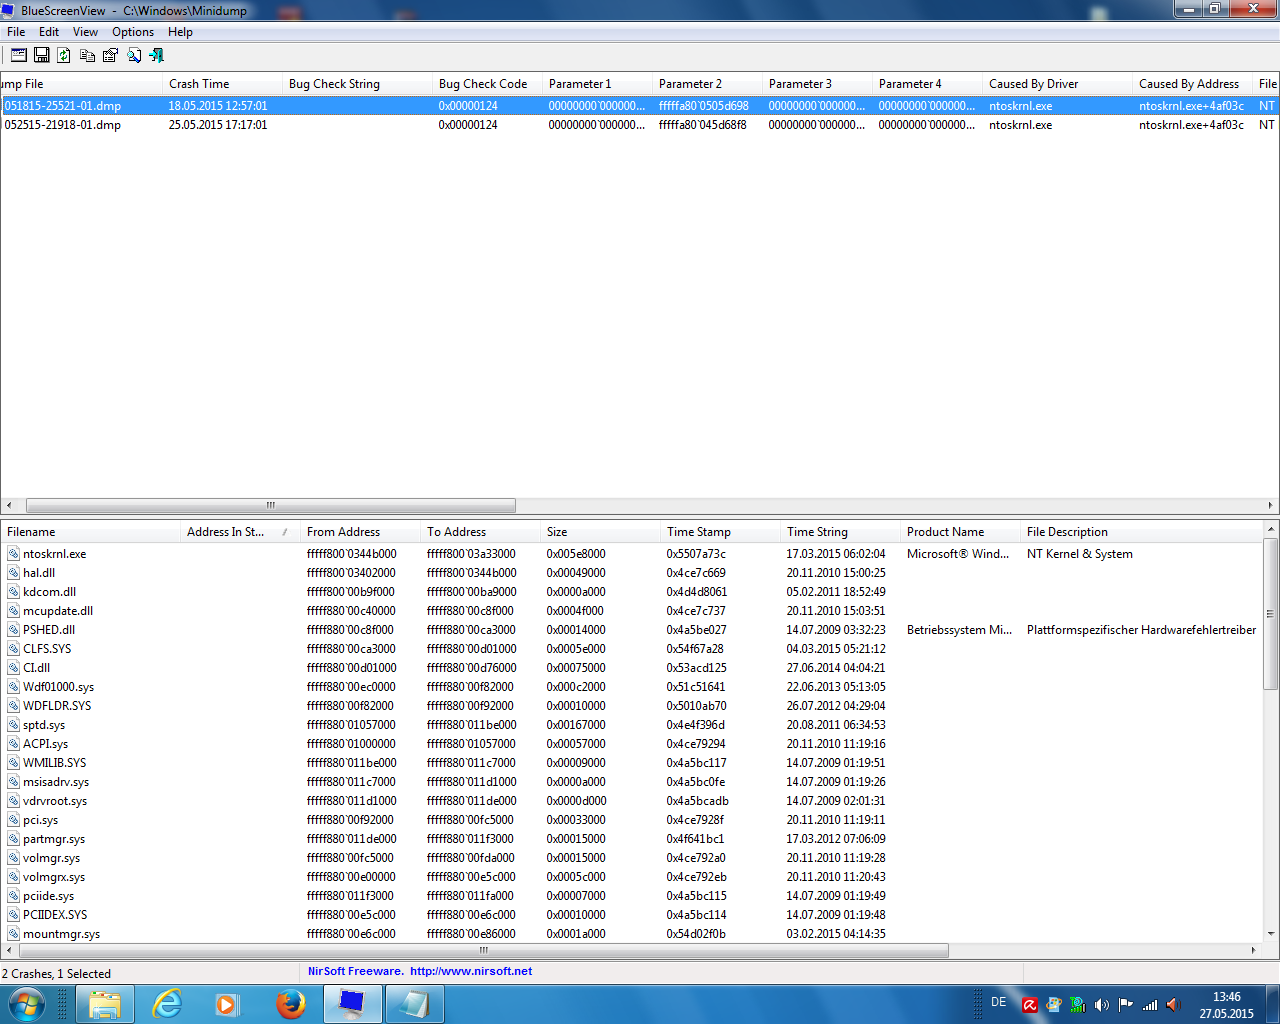Select crash dump 051815-25521-01.dmp
Image resolution: width=1280 pixels, height=1024 pixels.
coord(62,106)
